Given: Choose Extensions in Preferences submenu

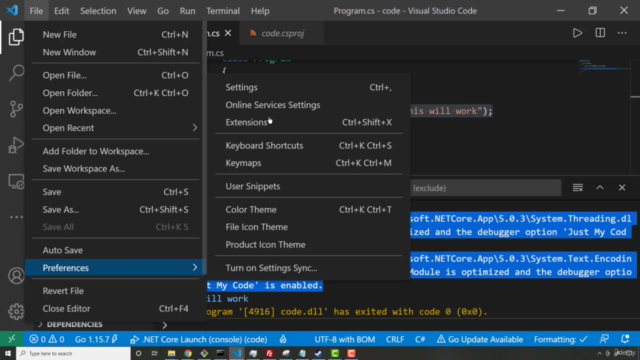Looking at the screenshot, I should (309, 122).
